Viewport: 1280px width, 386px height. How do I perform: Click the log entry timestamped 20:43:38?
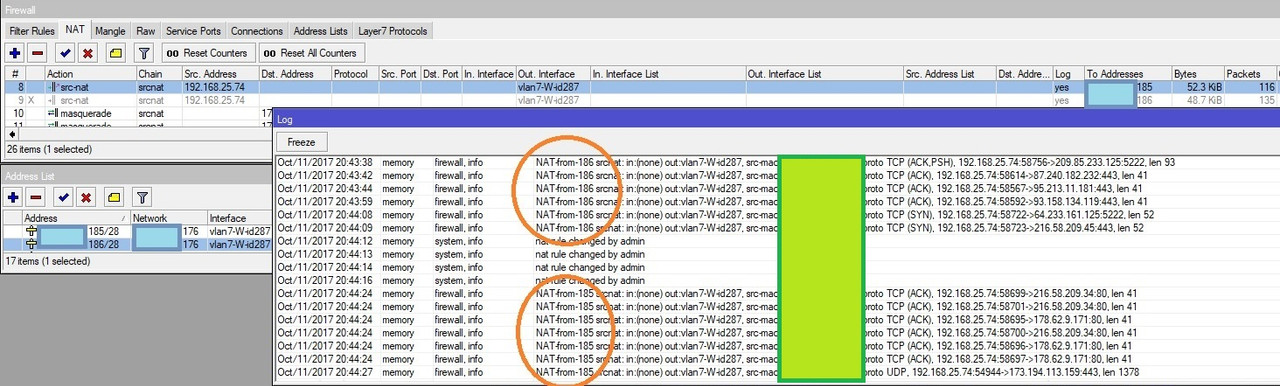click(x=777, y=162)
